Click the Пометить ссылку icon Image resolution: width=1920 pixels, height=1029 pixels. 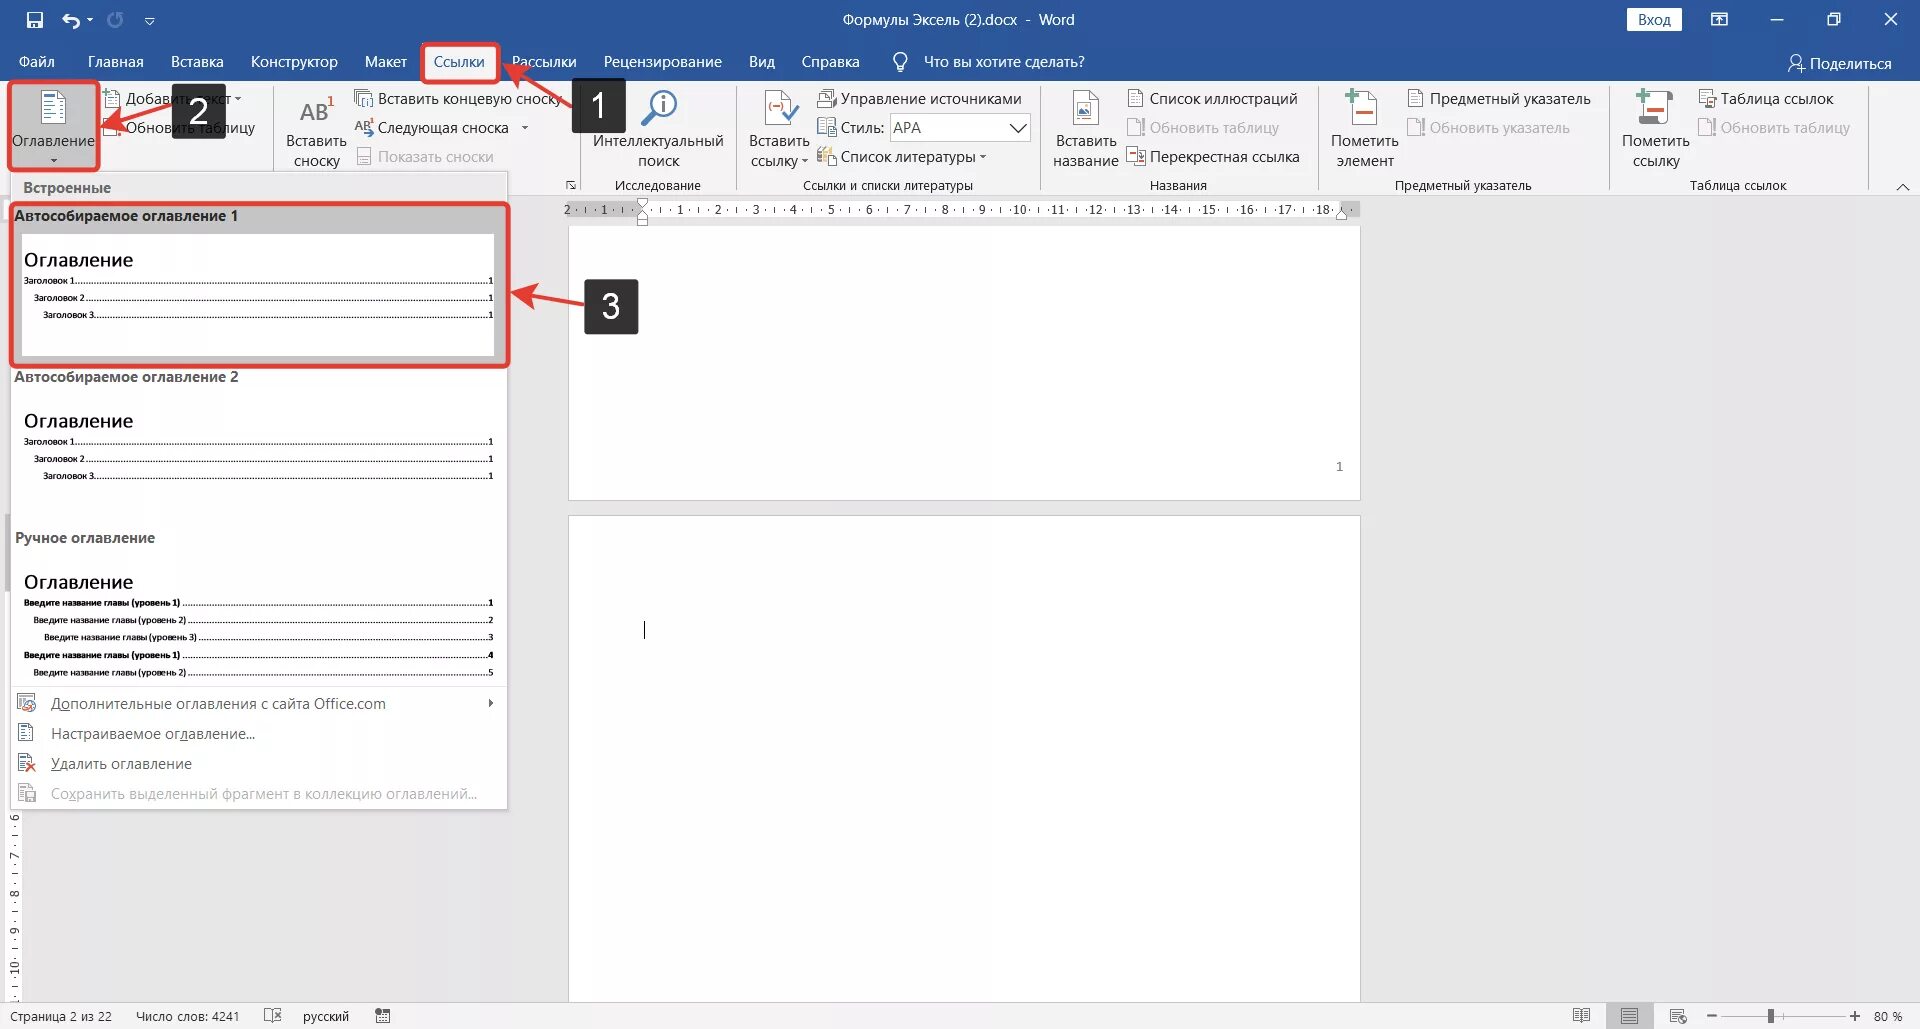point(1654,109)
